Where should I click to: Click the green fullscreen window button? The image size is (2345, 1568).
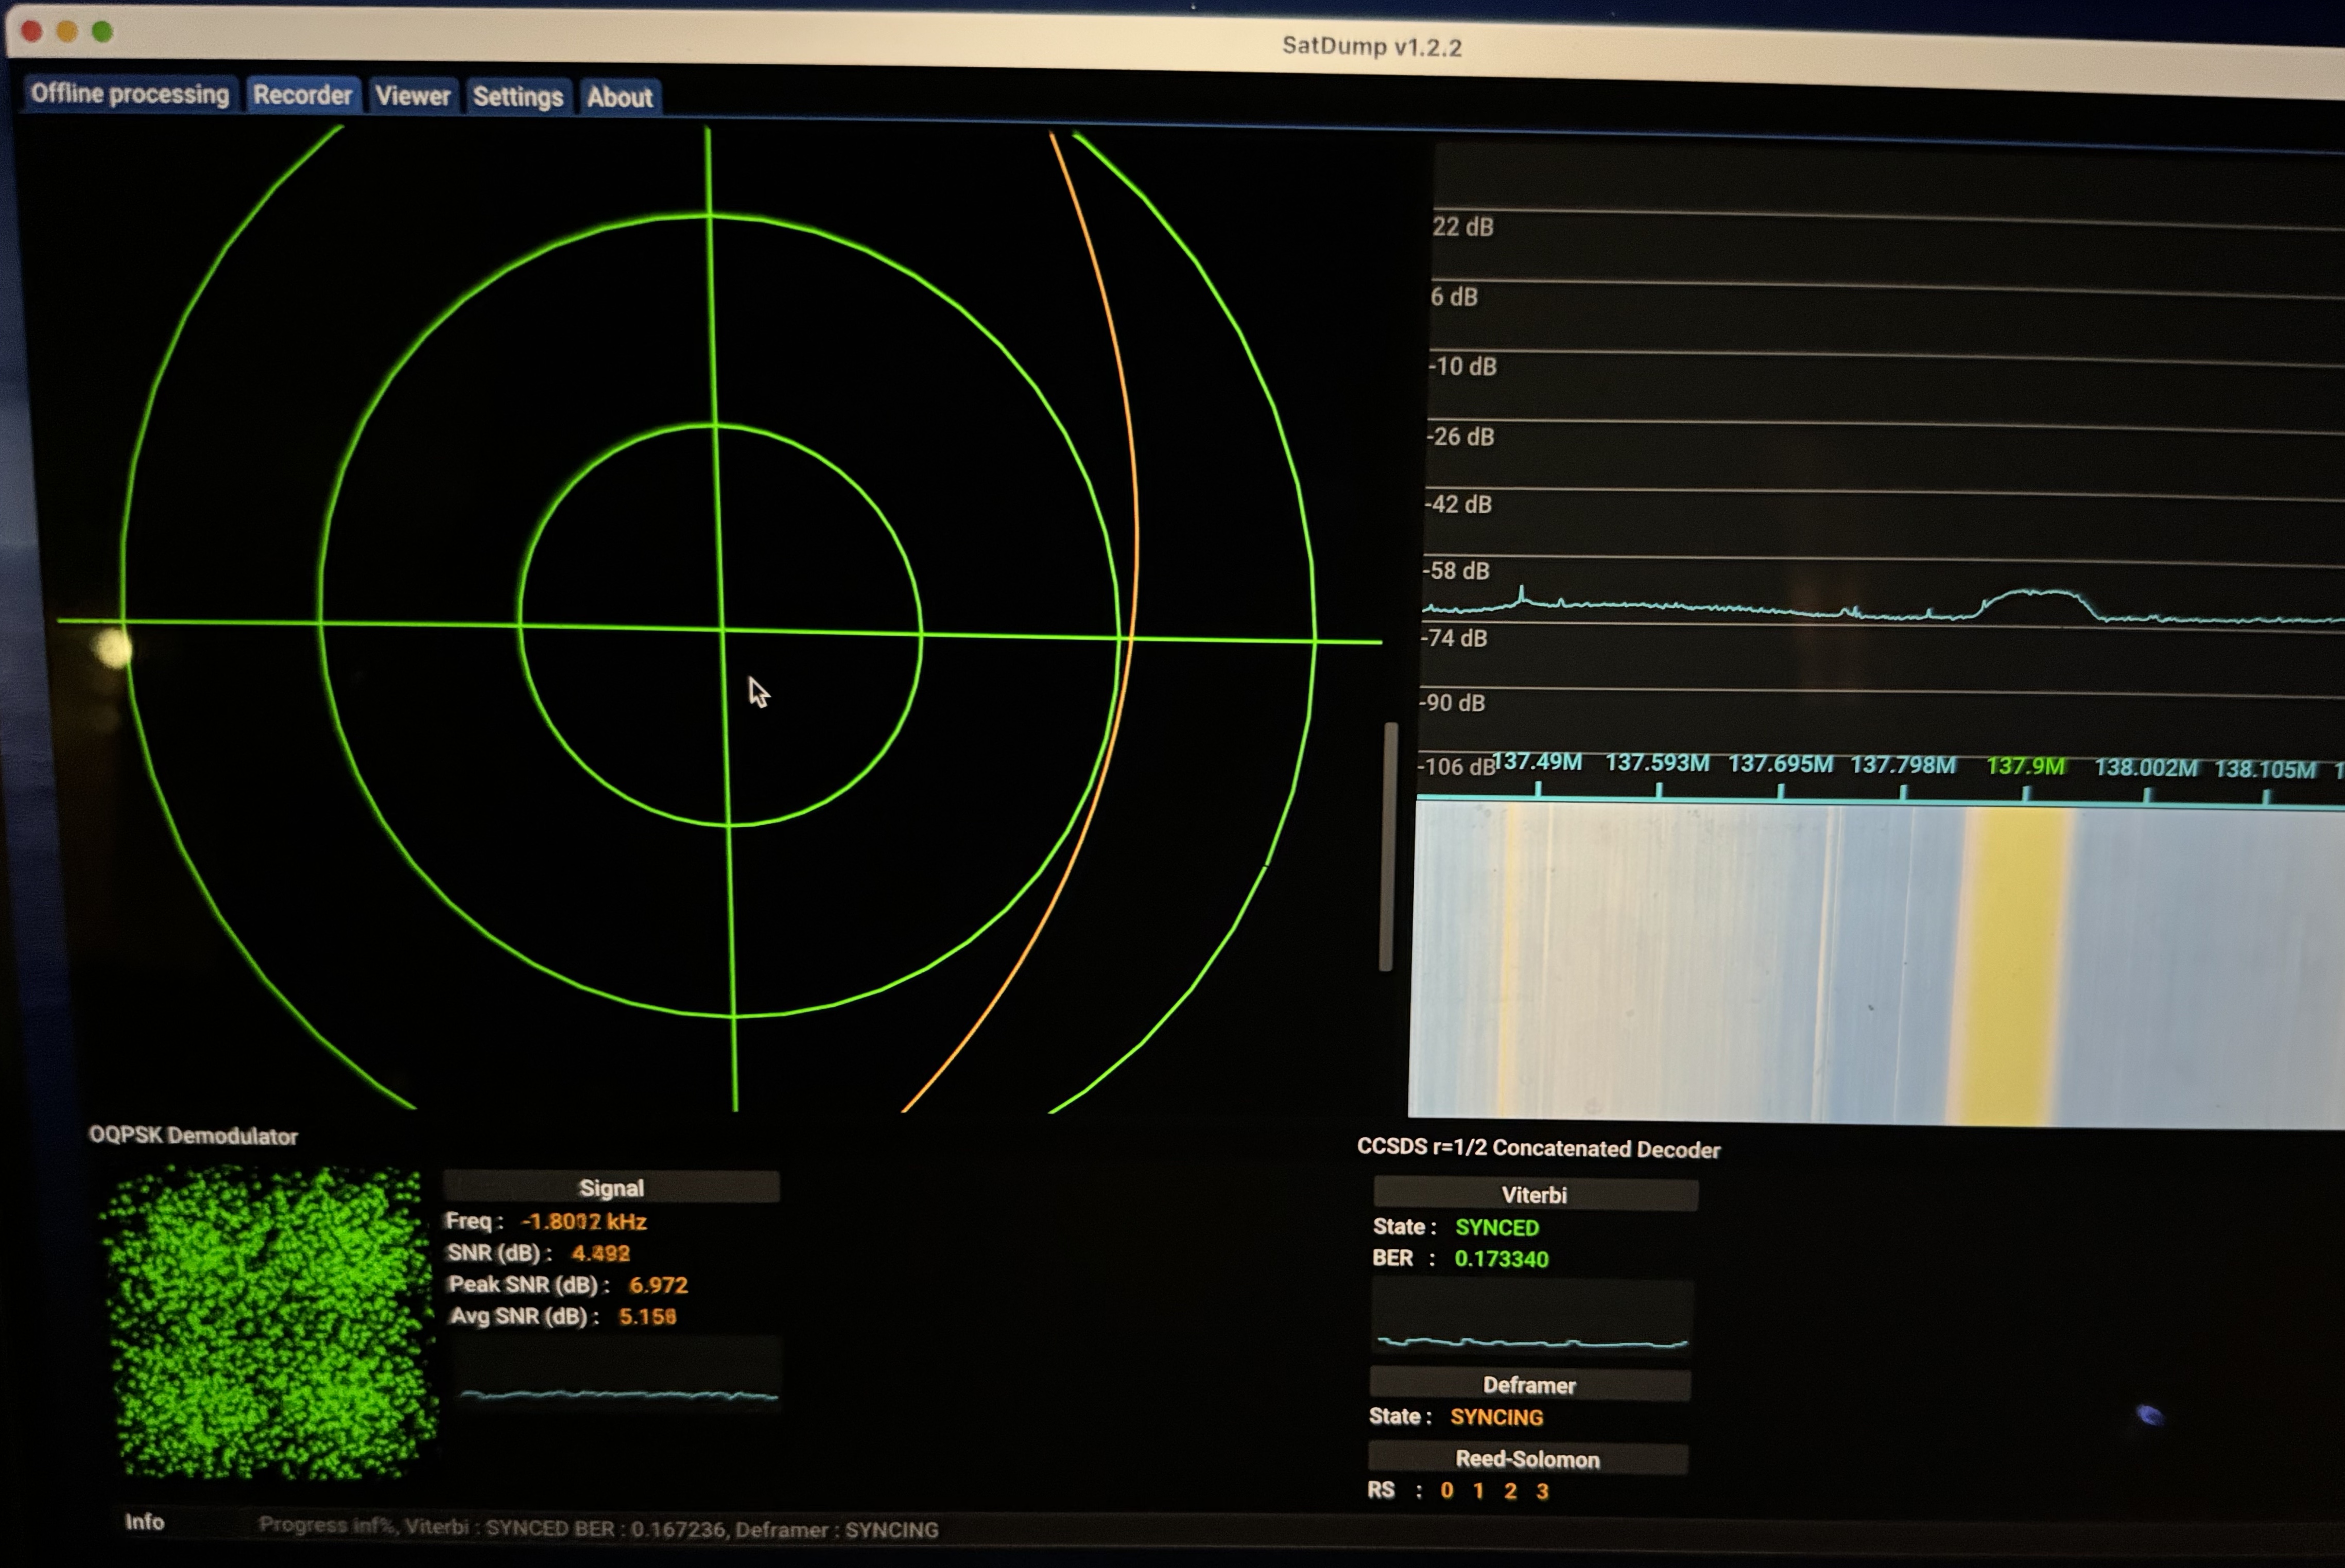pos(102,32)
